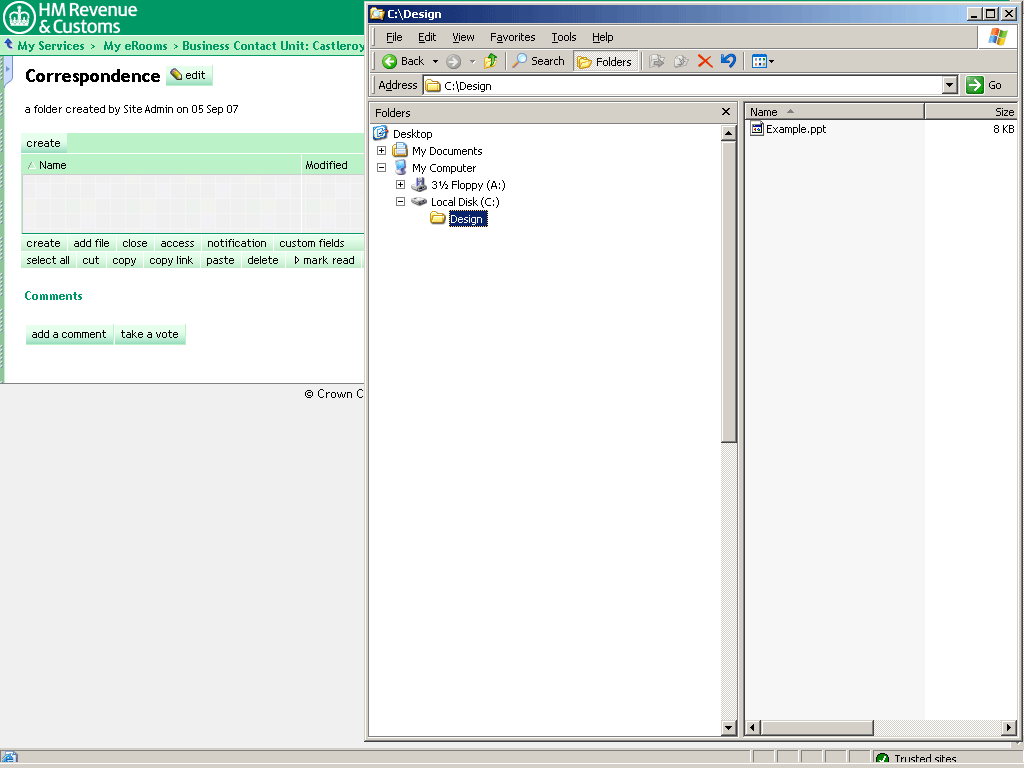
Task: Open the Address bar dropdown
Action: [x=950, y=84]
